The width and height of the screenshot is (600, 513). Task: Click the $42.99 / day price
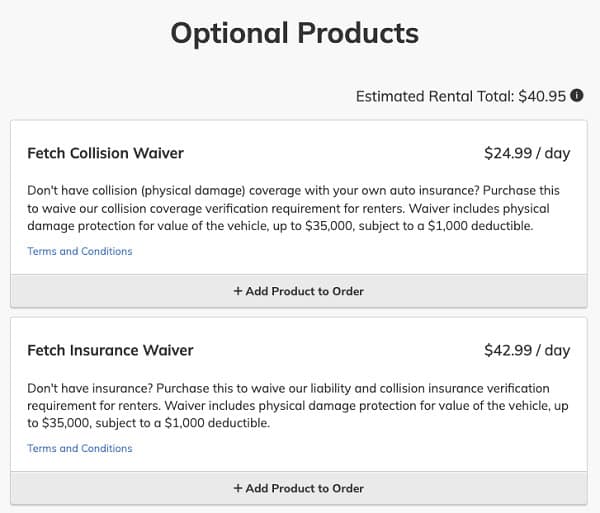tap(527, 350)
